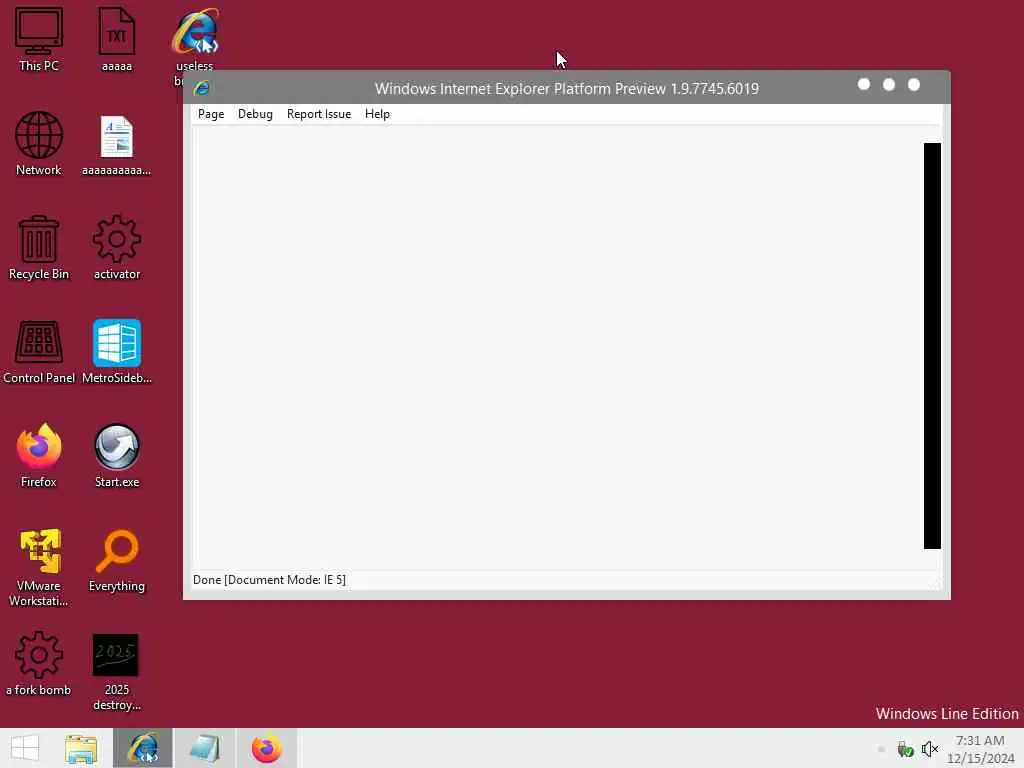
Task: Click the black vertical scrollbar in the browser
Action: coord(932,345)
